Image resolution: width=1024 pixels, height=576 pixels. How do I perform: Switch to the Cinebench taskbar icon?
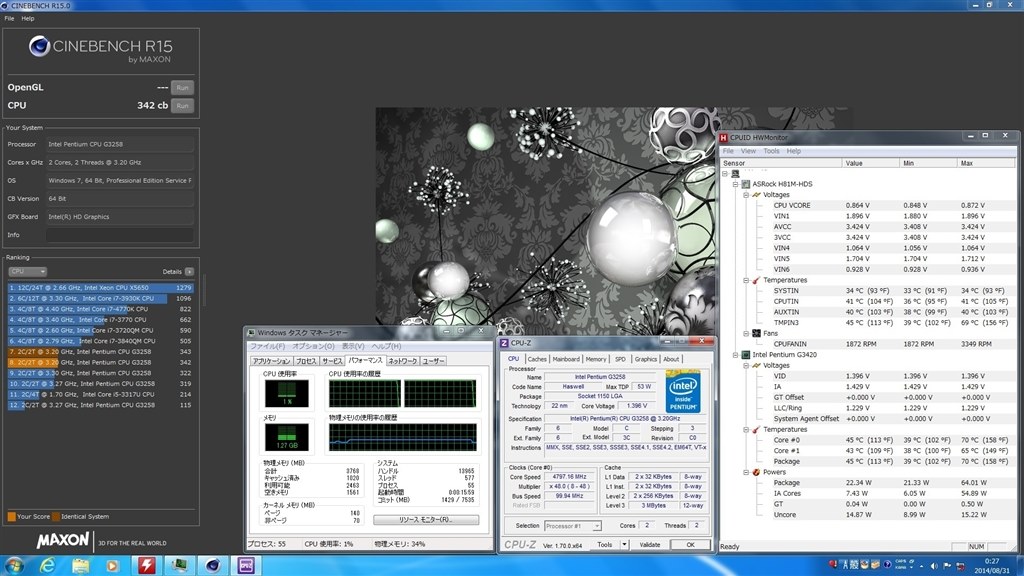pyautogui.click(x=213, y=565)
